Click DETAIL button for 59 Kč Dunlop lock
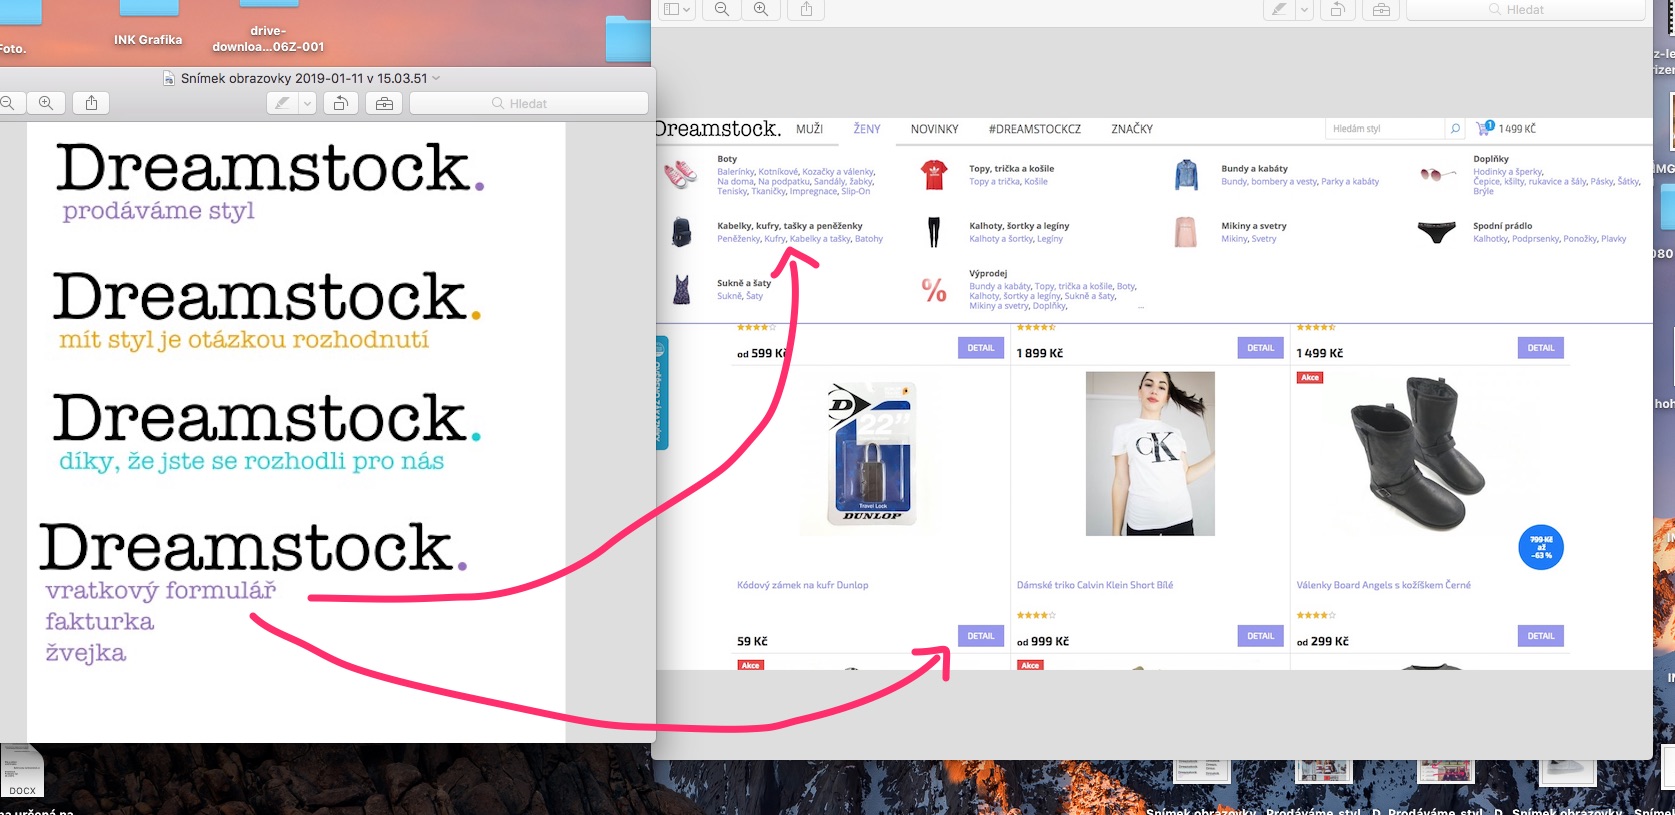The width and height of the screenshot is (1675, 815). click(x=981, y=636)
